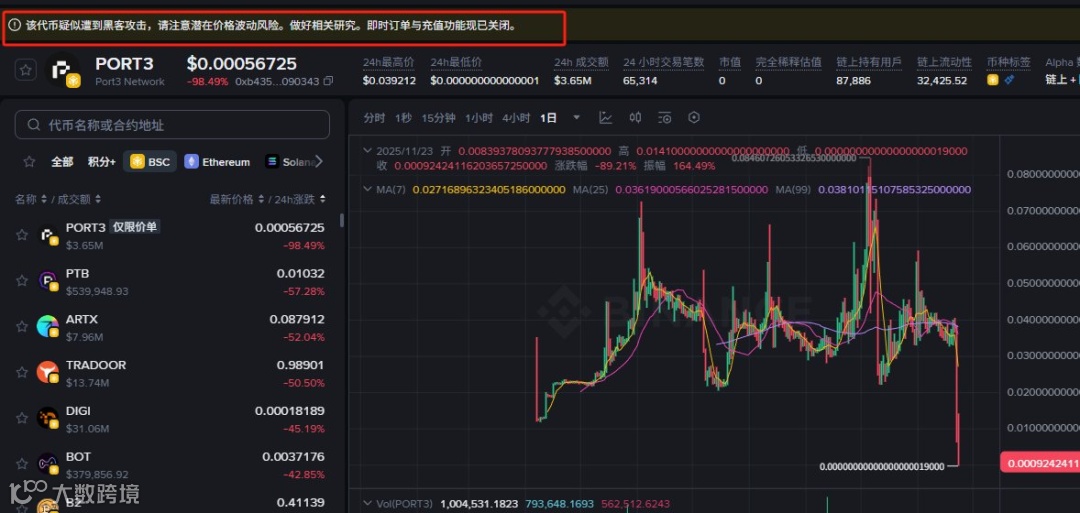
Task: Copy the 0xb435...090343 contract address
Action: [328, 81]
